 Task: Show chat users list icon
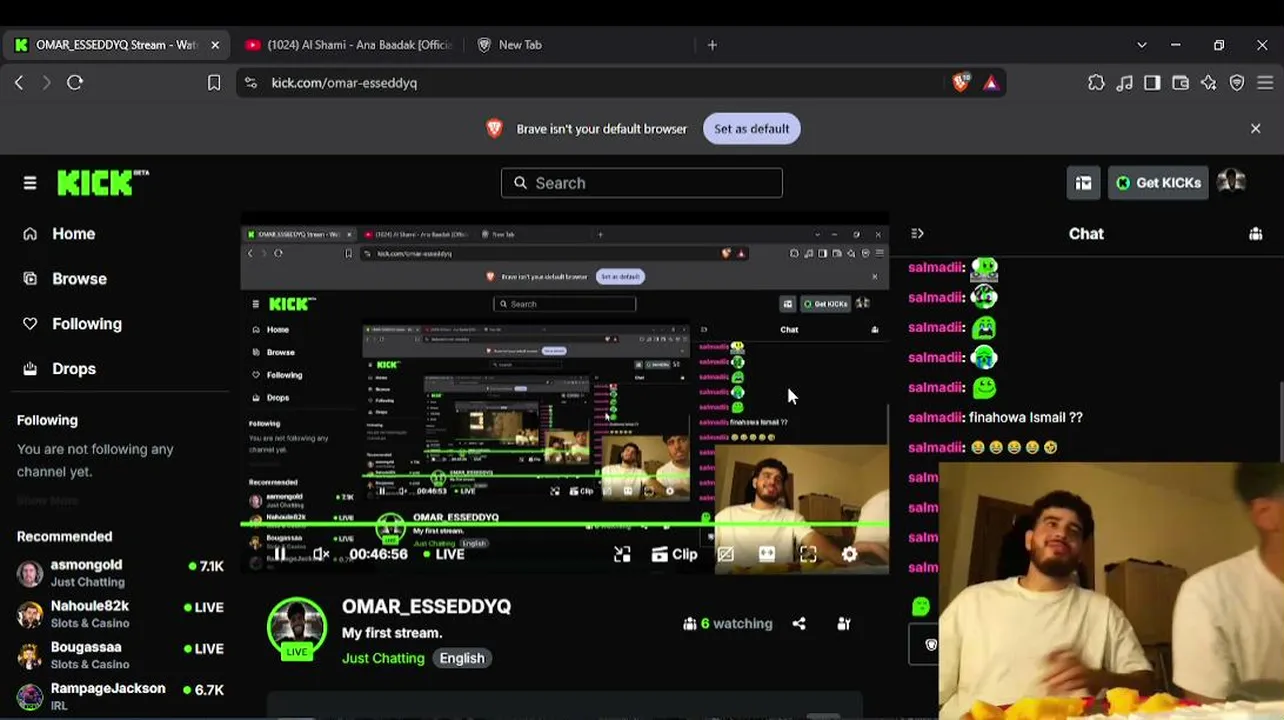tap(1255, 234)
